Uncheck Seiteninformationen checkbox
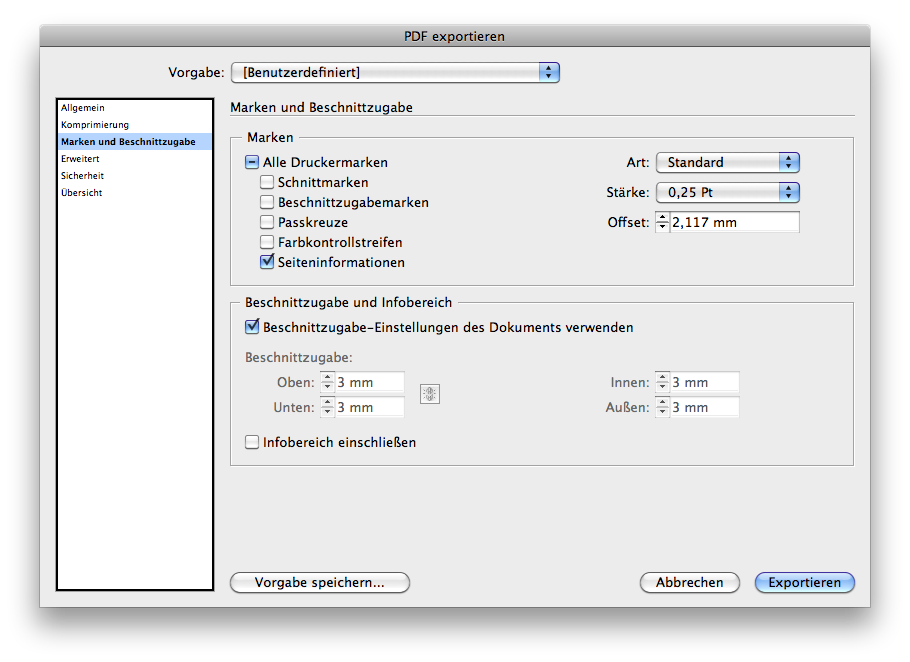 (x=267, y=262)
